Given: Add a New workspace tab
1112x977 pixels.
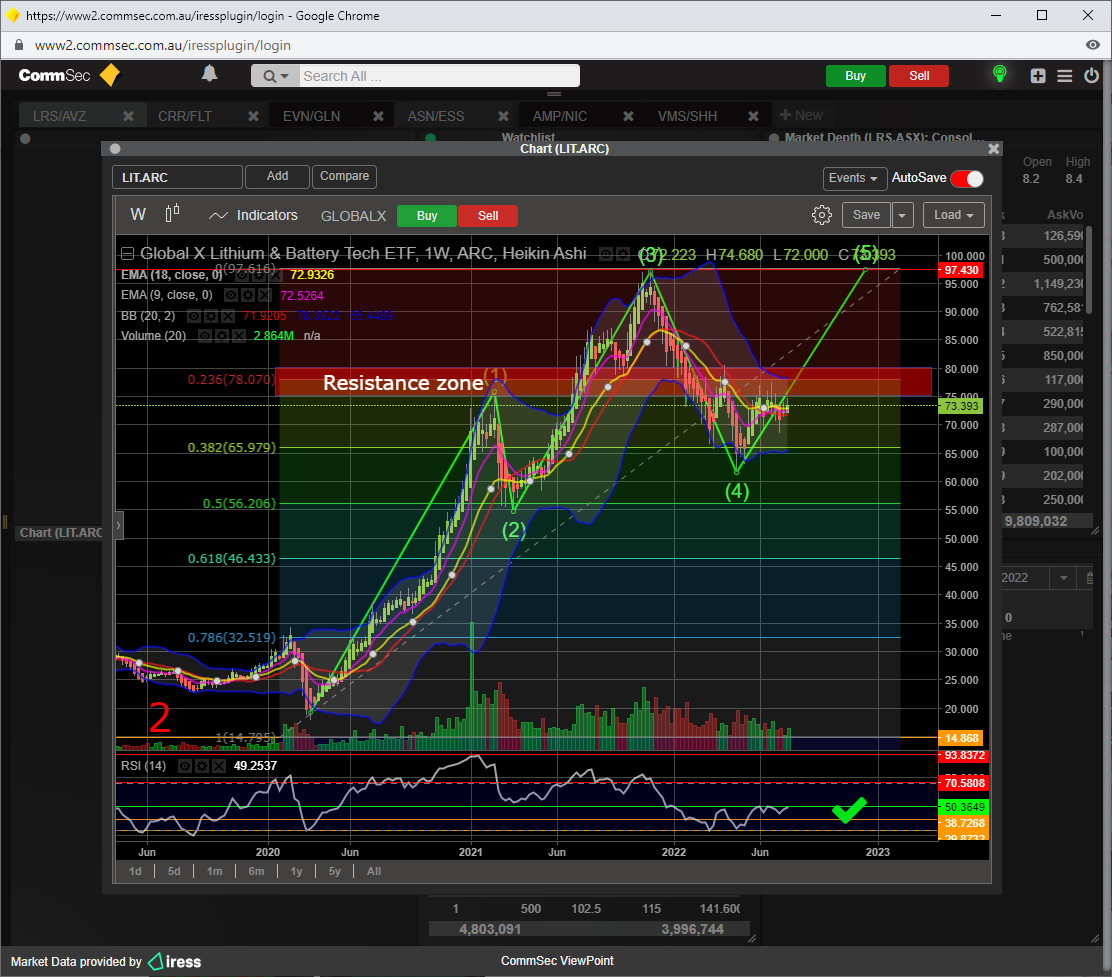Looking at the screenshot, I should 801,115.
